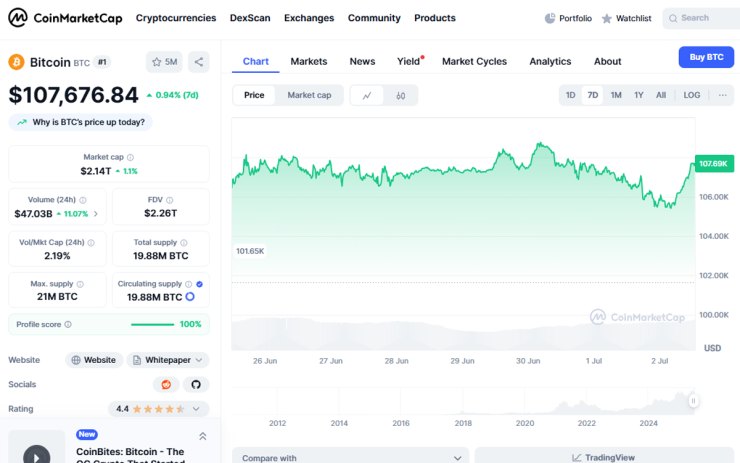The width and height of the screenshot is (740, 463).
Task: Play the CoinBites Bitcoin video
Action: 37,457
